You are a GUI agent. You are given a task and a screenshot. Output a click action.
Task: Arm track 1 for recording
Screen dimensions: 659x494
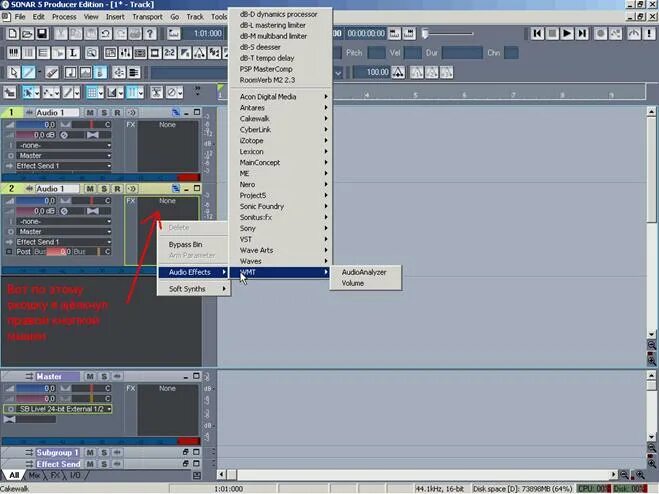pyautogui.click(x=117, y=113)
